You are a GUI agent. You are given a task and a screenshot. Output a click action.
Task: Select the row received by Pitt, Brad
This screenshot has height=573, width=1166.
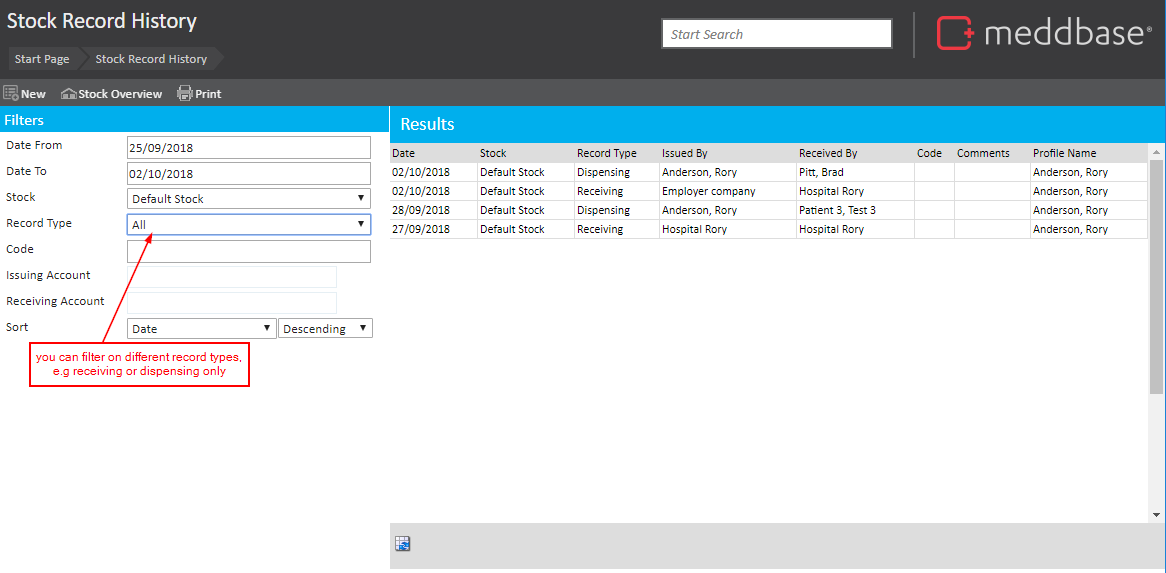coord(821,173)
